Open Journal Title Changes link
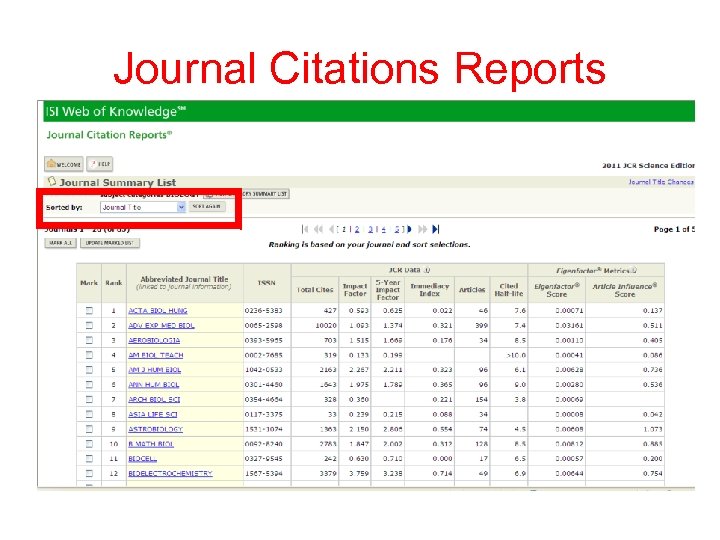Screen dimensions: 720x540 tap(661, 182)
